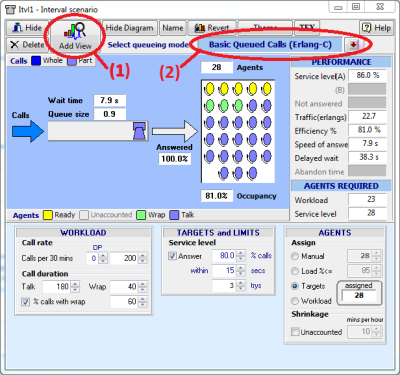Hide the scenario using the Hide button
Viewport: 400px width, 375px height.
27,28
